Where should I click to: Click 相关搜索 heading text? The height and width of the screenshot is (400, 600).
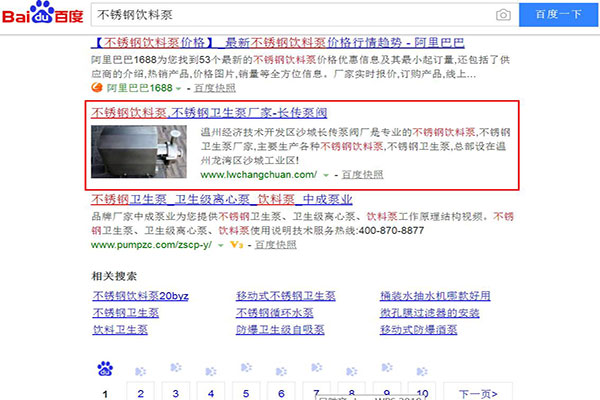(x=114, y=276)
